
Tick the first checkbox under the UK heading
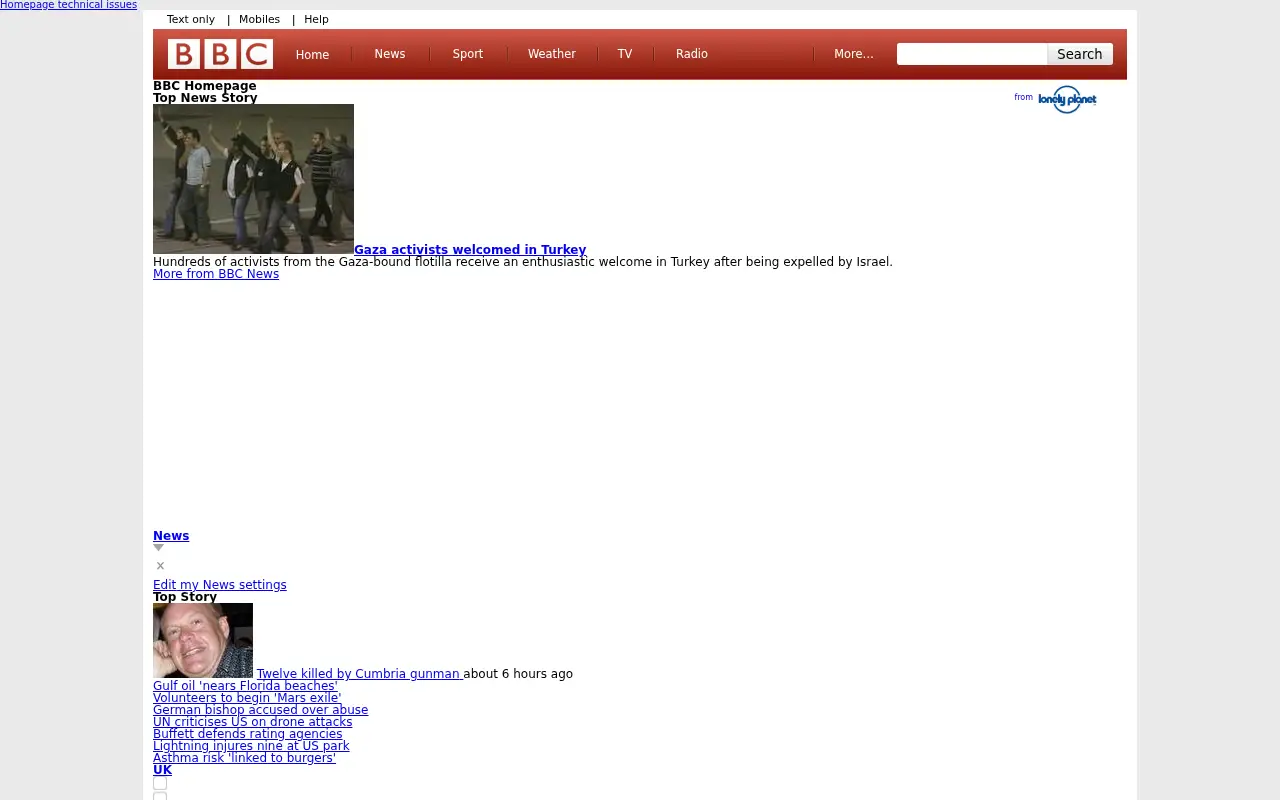160,783
